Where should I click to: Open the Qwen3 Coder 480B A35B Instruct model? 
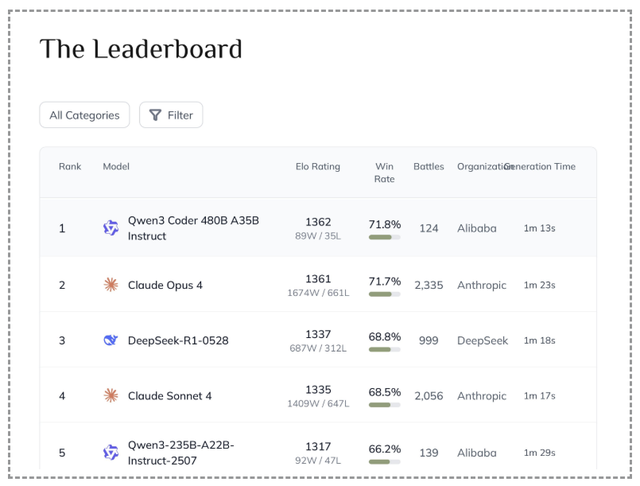(193, 228)
